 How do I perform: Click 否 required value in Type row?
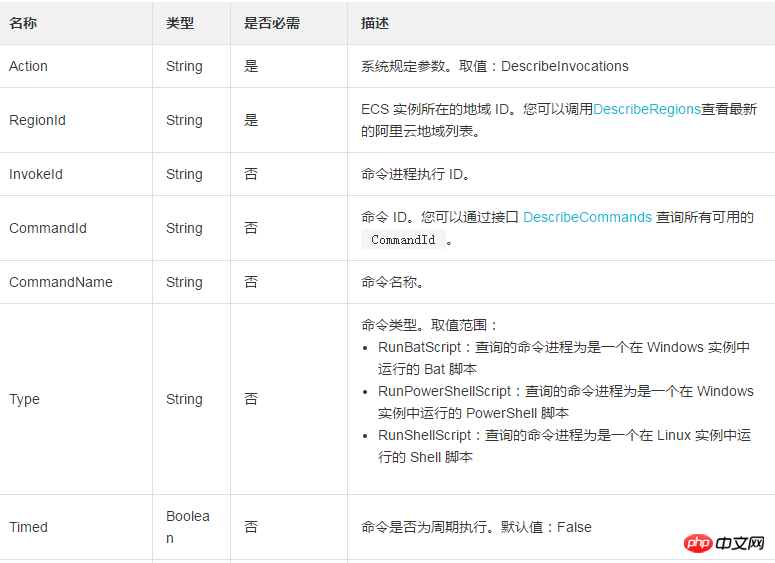point(251,399)
